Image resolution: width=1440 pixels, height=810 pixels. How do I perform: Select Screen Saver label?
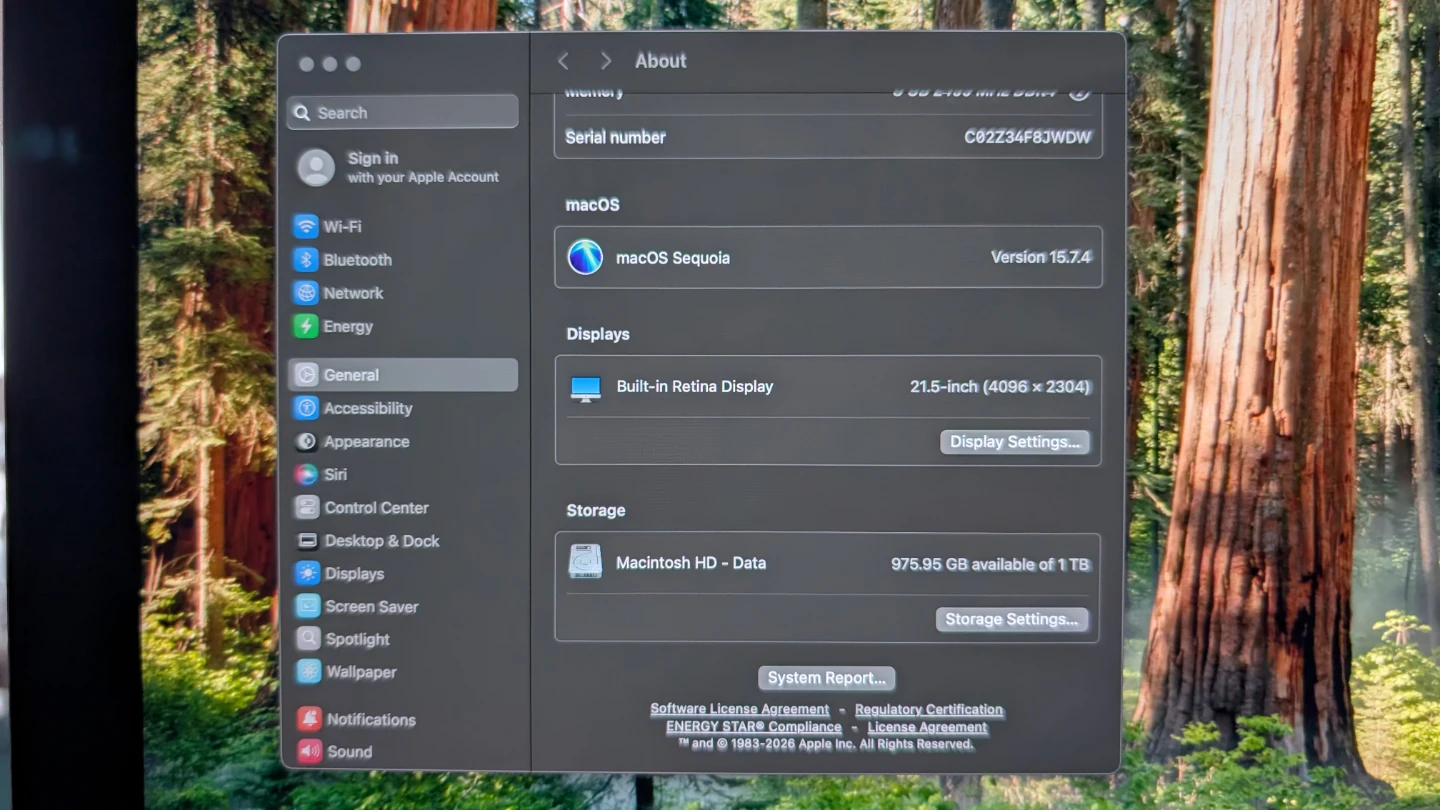coord(372,607)
